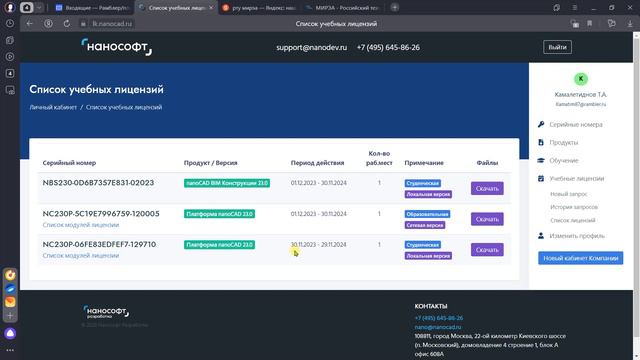Switch to the МИРЭА tab
The height and width of the screenshot is (360, 640).
point(343,8)
